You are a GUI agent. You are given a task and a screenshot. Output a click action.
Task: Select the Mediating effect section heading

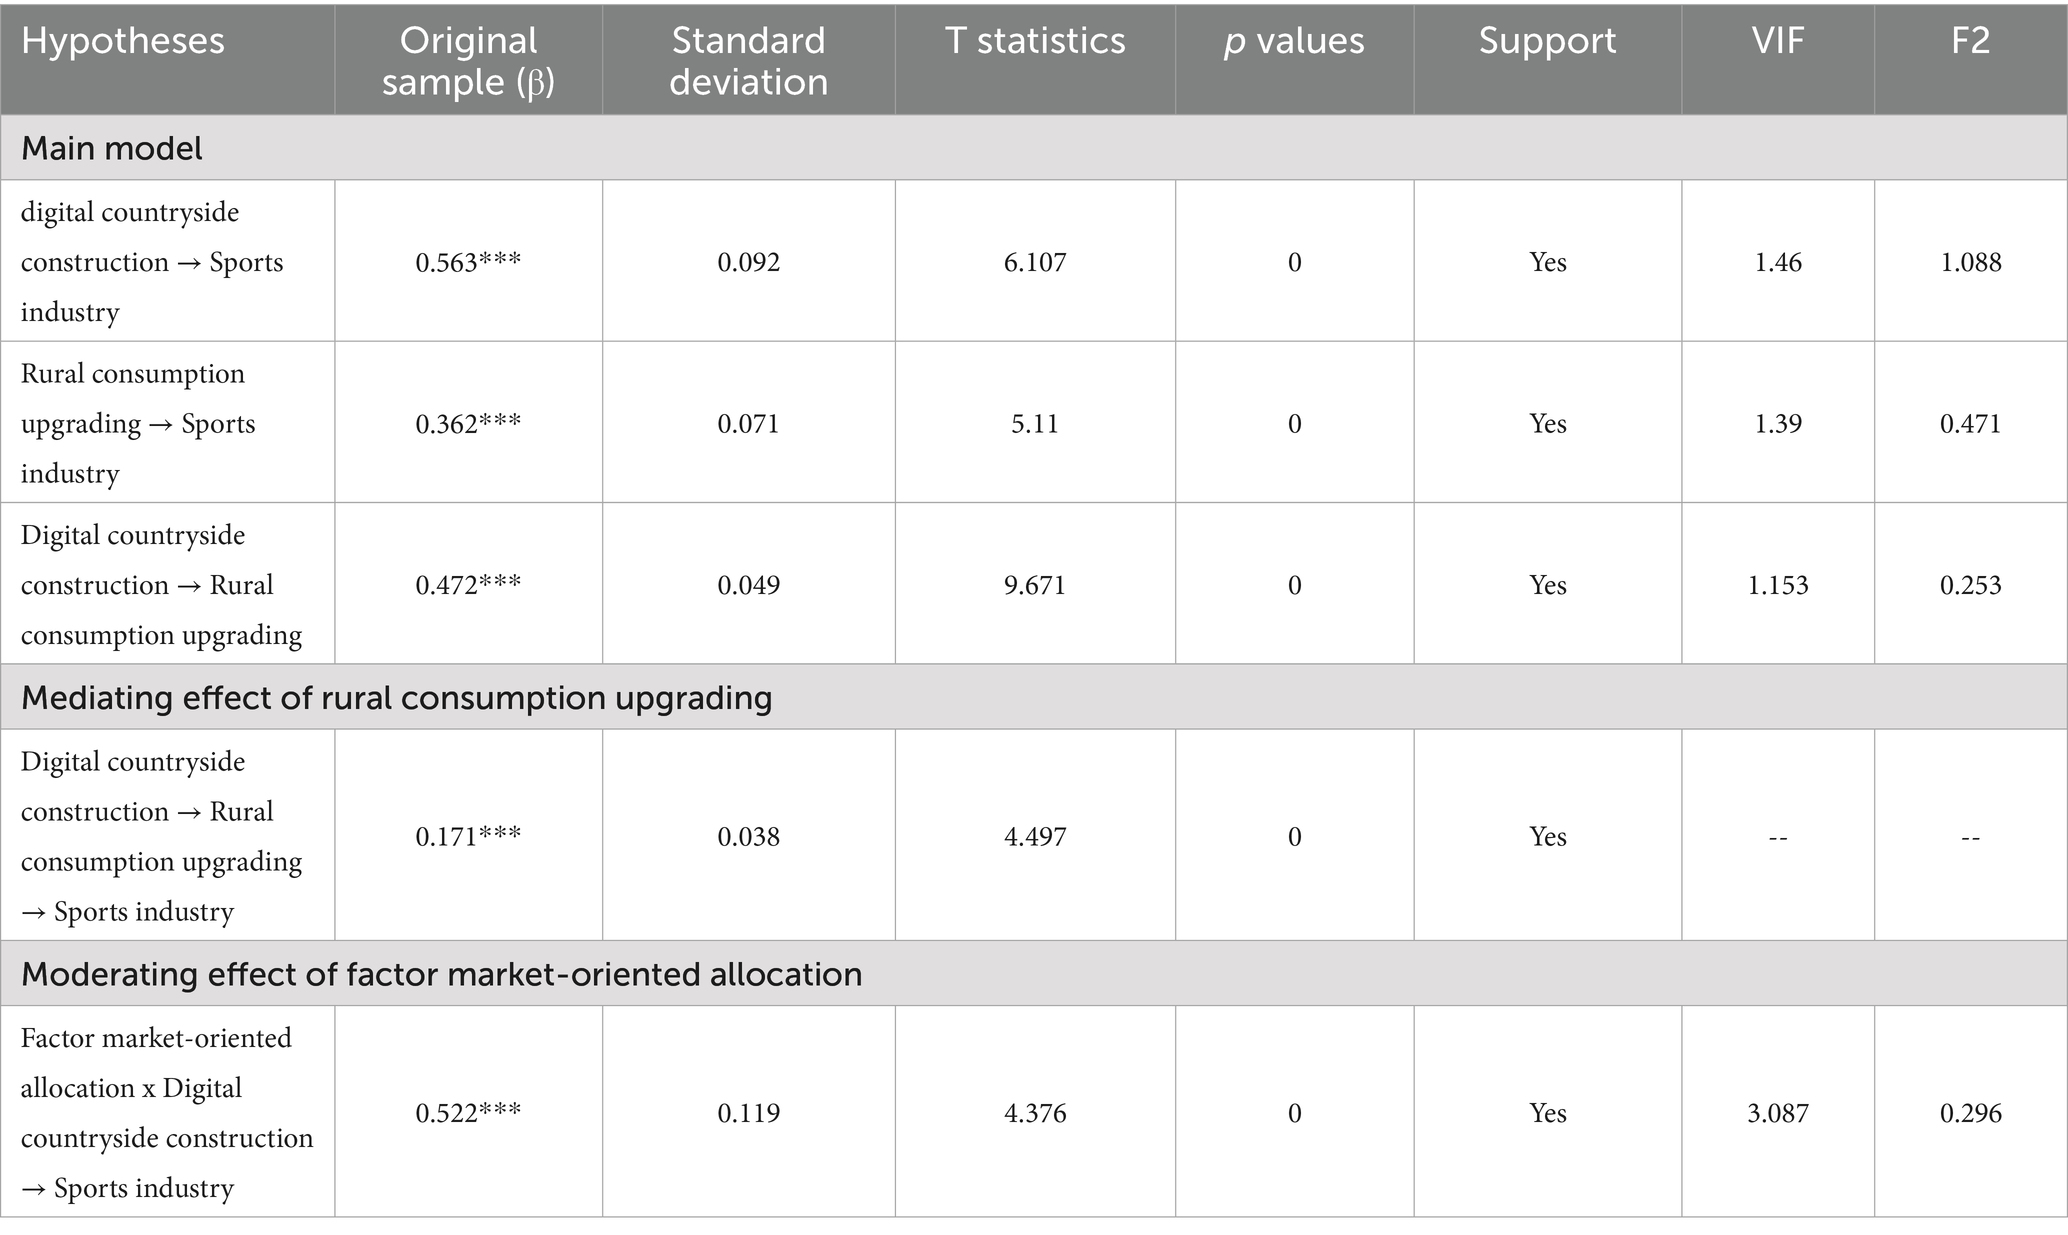pos(396,697)
